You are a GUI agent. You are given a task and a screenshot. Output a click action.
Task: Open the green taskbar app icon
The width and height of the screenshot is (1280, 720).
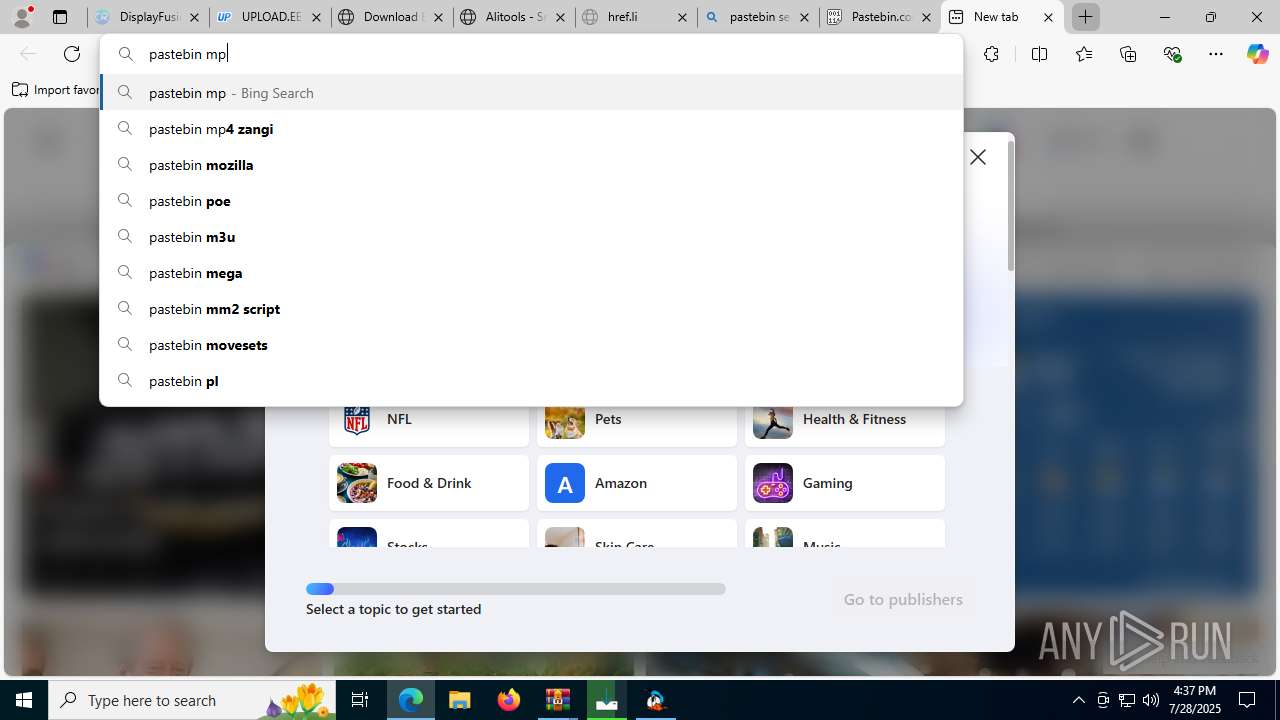point(607,700)
